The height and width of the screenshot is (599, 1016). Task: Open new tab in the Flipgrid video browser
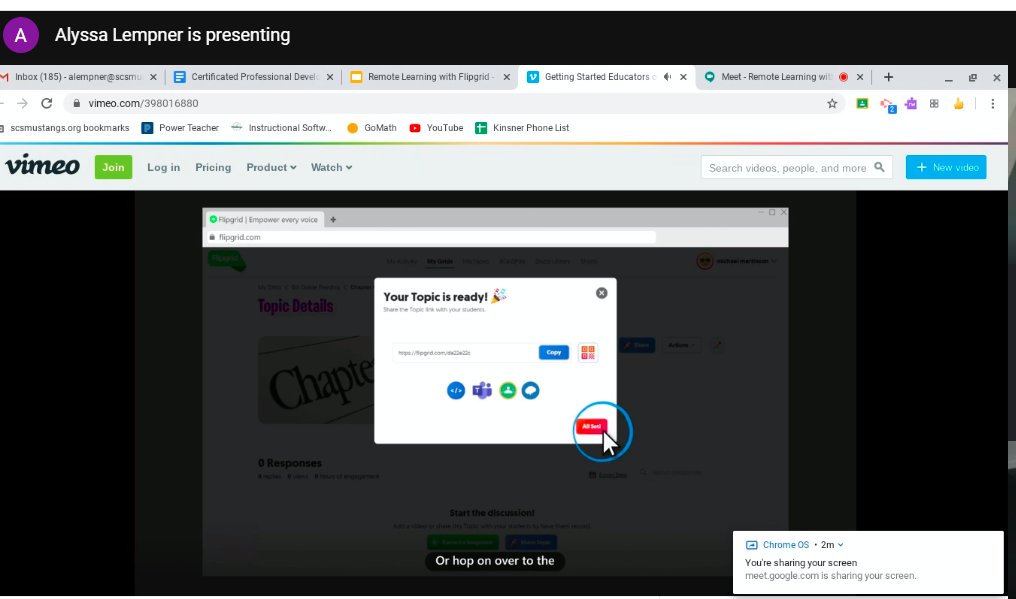333,220
